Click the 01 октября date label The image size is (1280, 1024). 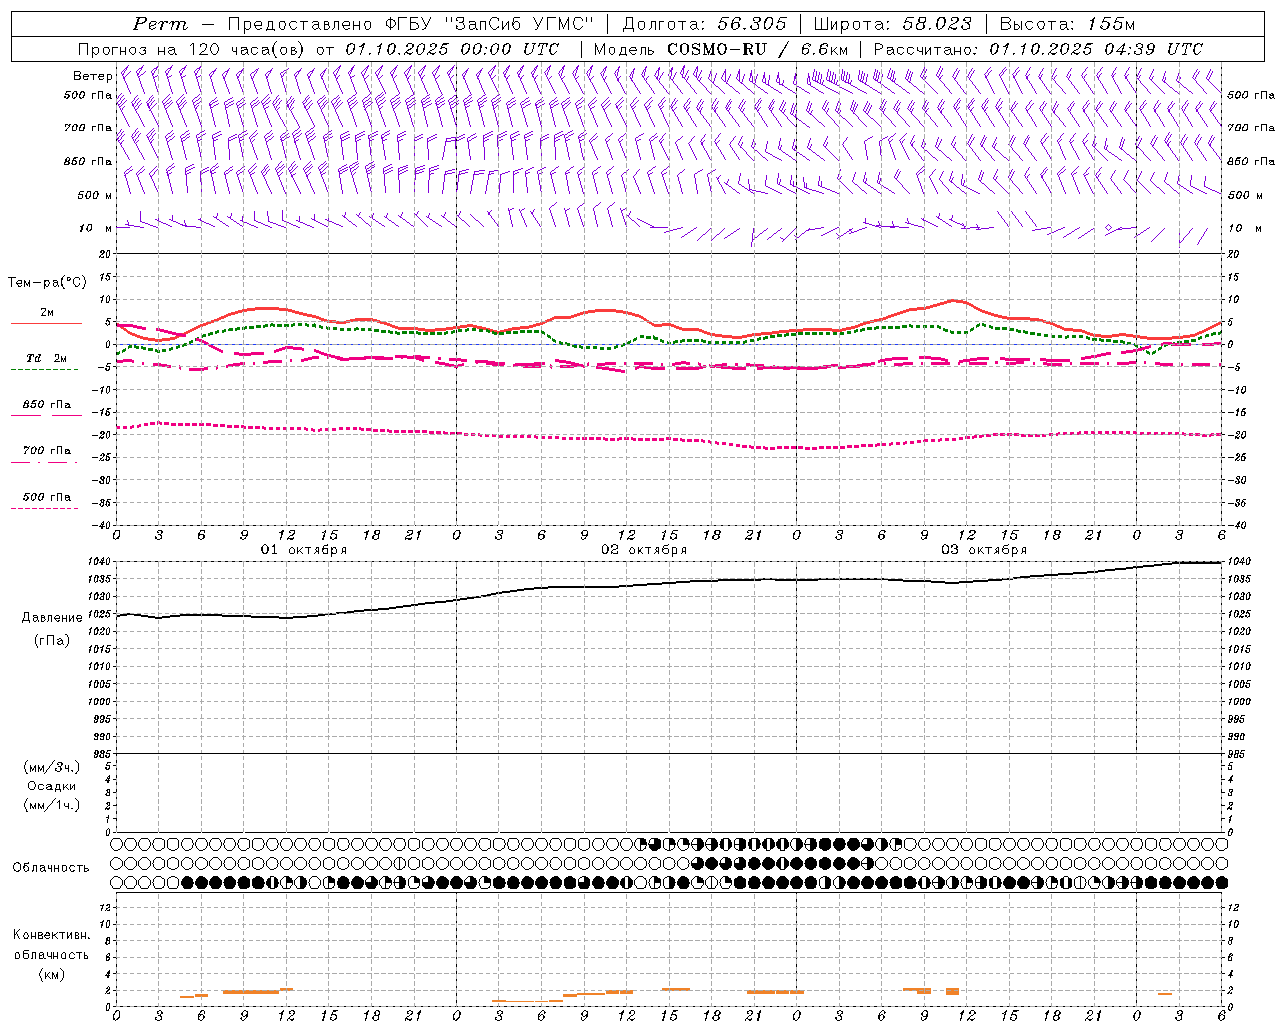click(304, 550)
